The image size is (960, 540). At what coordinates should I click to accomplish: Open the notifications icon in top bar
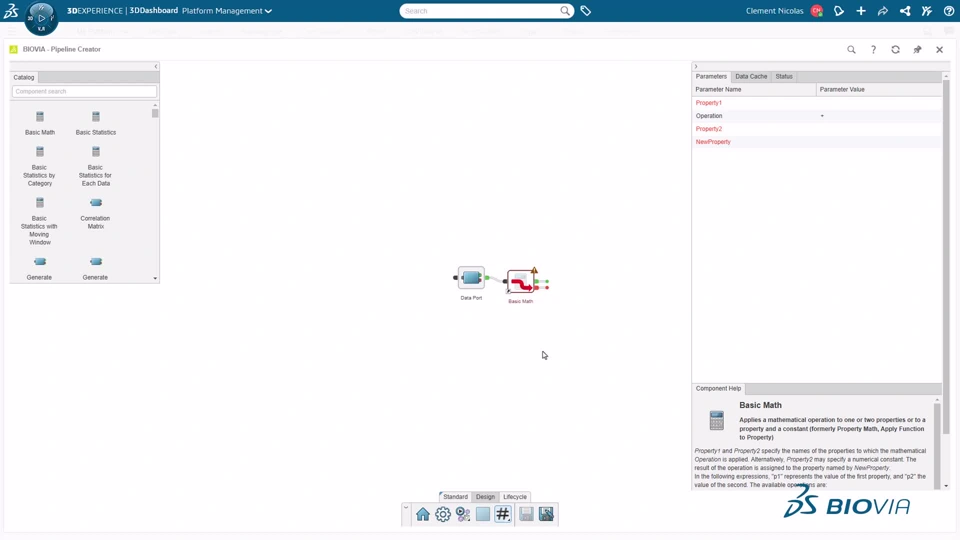(839, 10)
